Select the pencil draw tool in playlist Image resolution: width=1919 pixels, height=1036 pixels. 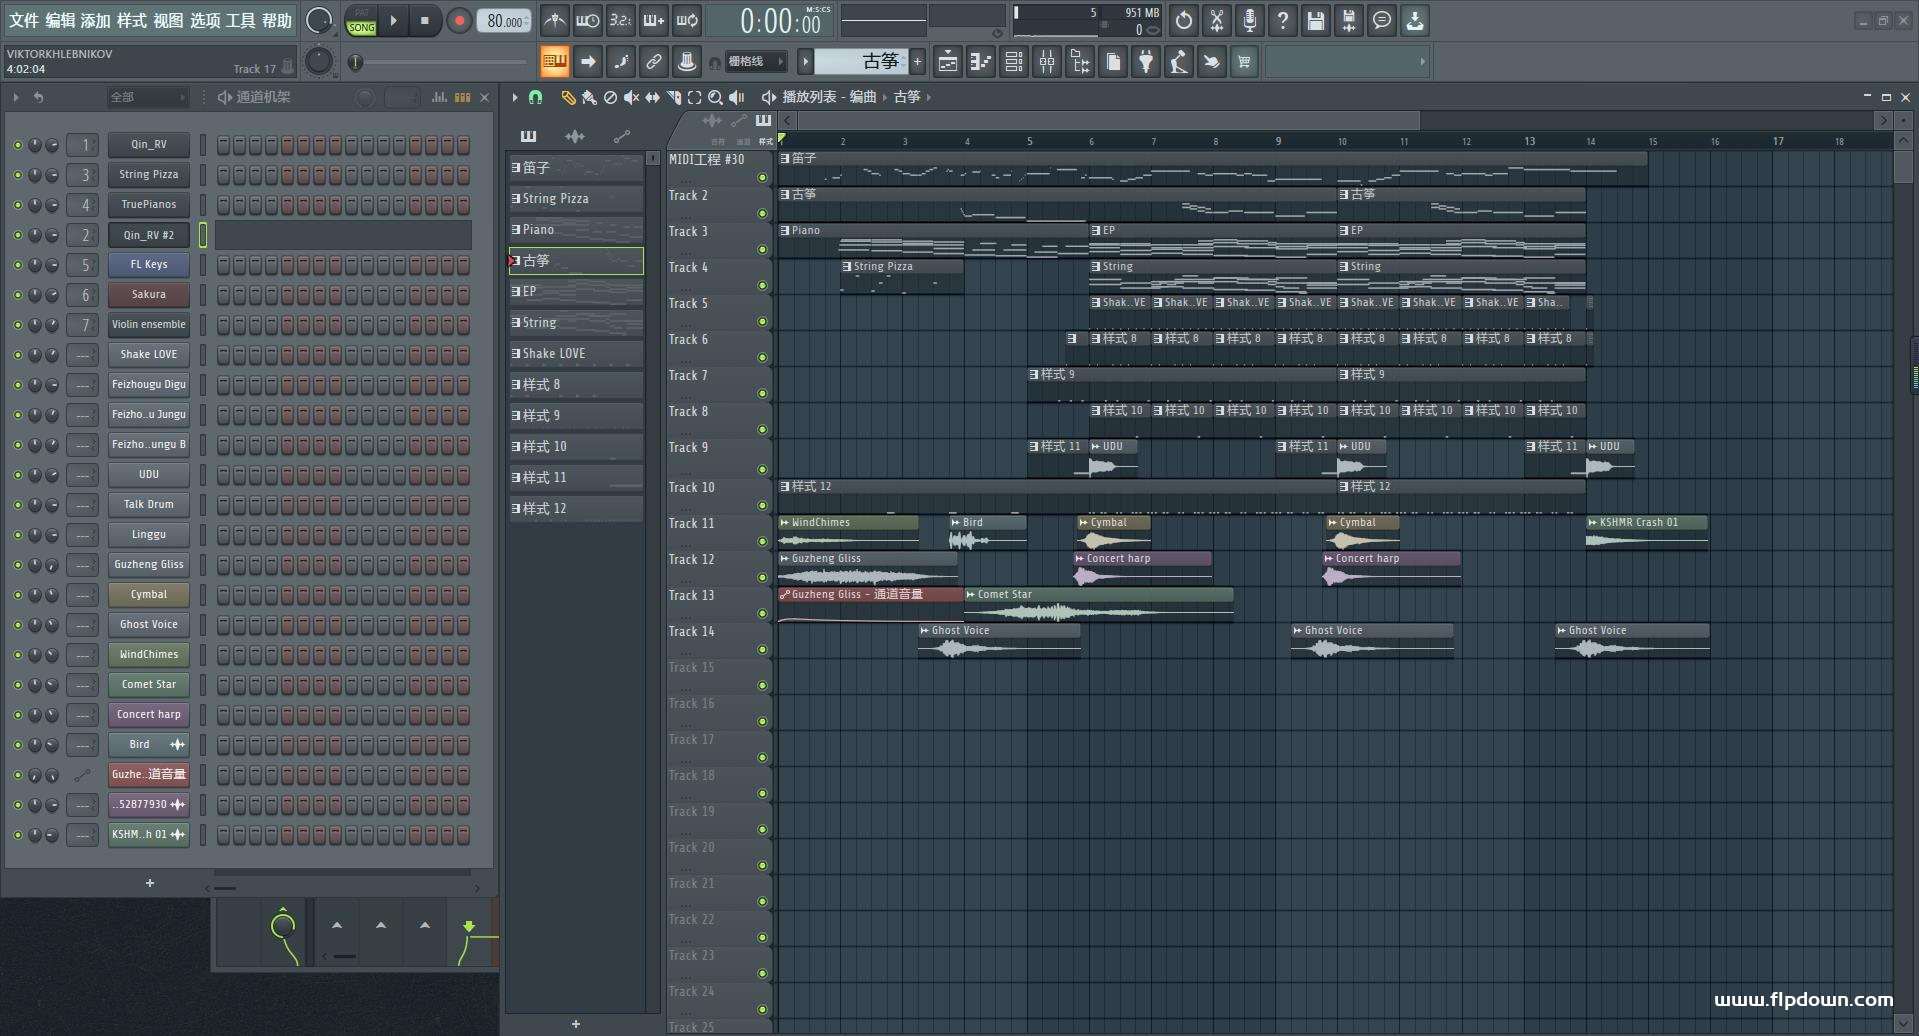[x=568, y=97]
